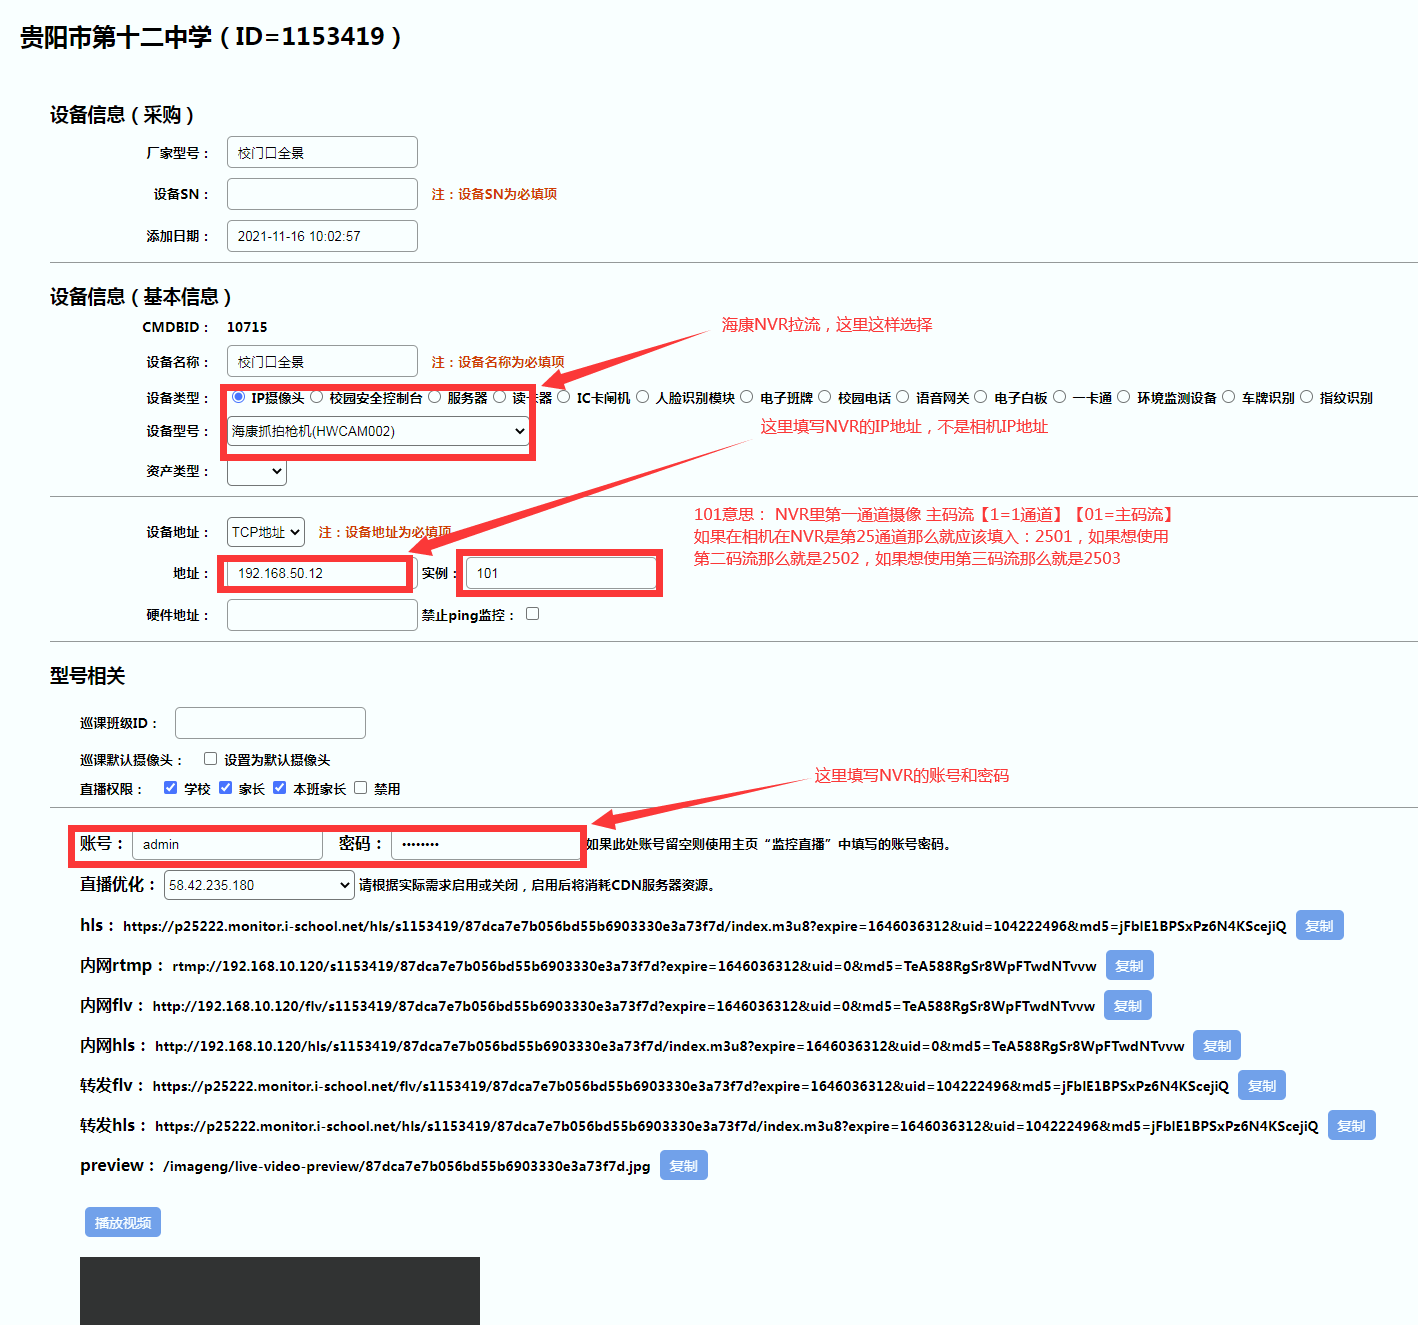Screen dimensions: 1418x1325
Task: Expand the 资产类型 dropdown
Action: 257,471
